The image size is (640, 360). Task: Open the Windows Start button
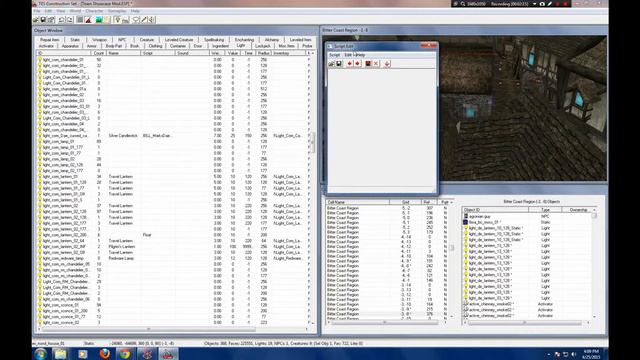pos(40,354)
